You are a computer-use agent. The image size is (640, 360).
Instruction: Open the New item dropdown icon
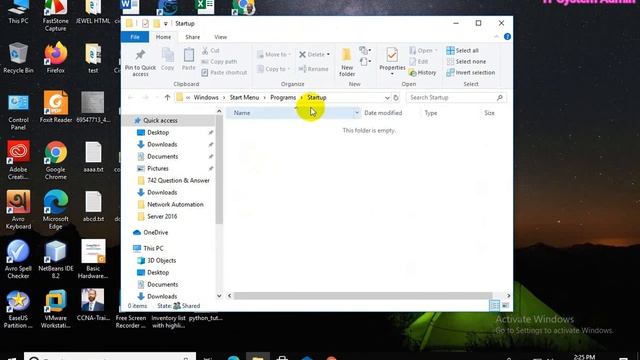pos(364,50)
